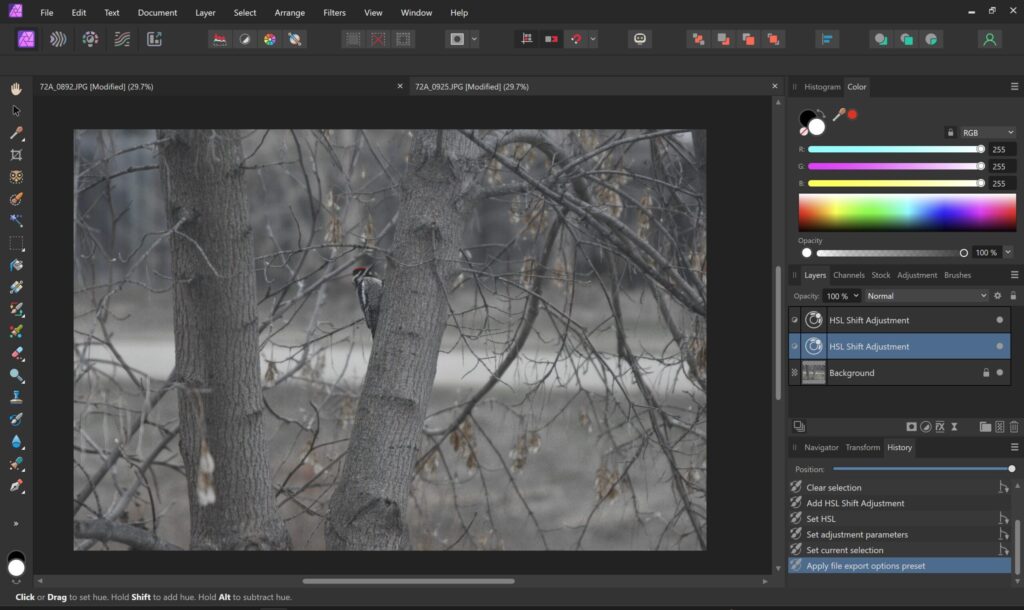The image size is (1024, 610).
Task: Open the RGB color model dropdown
Action: [987, 132]
